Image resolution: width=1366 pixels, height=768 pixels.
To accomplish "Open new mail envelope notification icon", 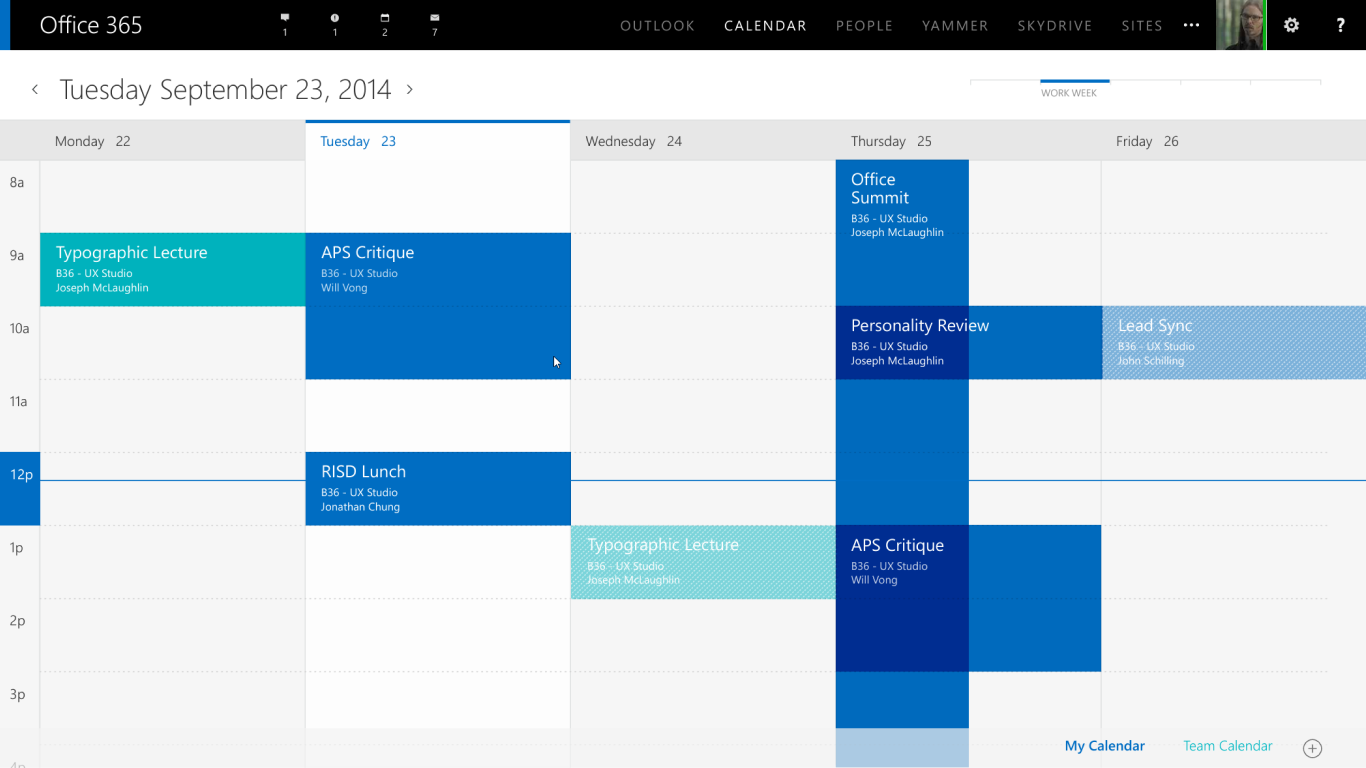I will point(435,18).
